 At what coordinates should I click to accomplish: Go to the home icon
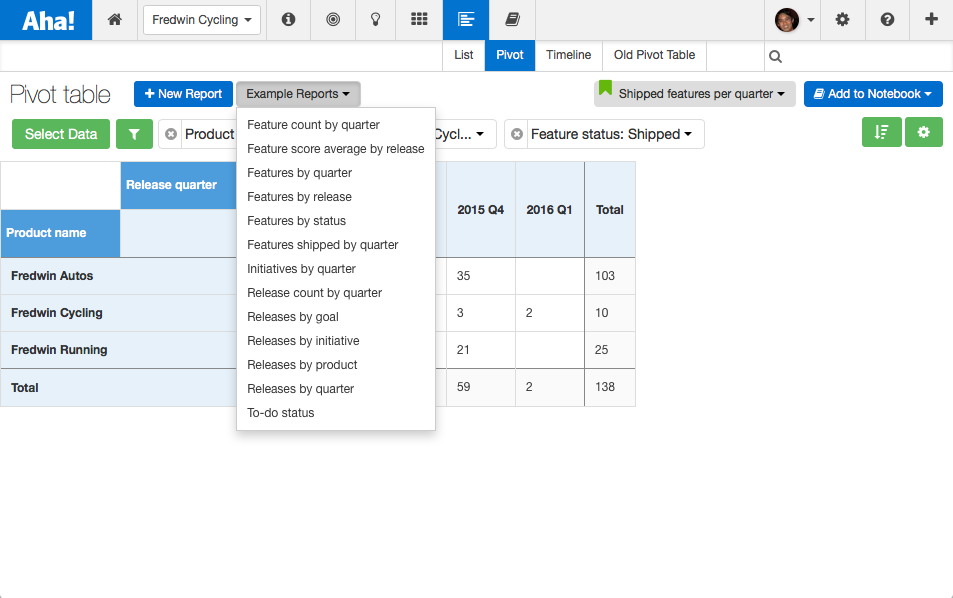click(x=114, y=20)
